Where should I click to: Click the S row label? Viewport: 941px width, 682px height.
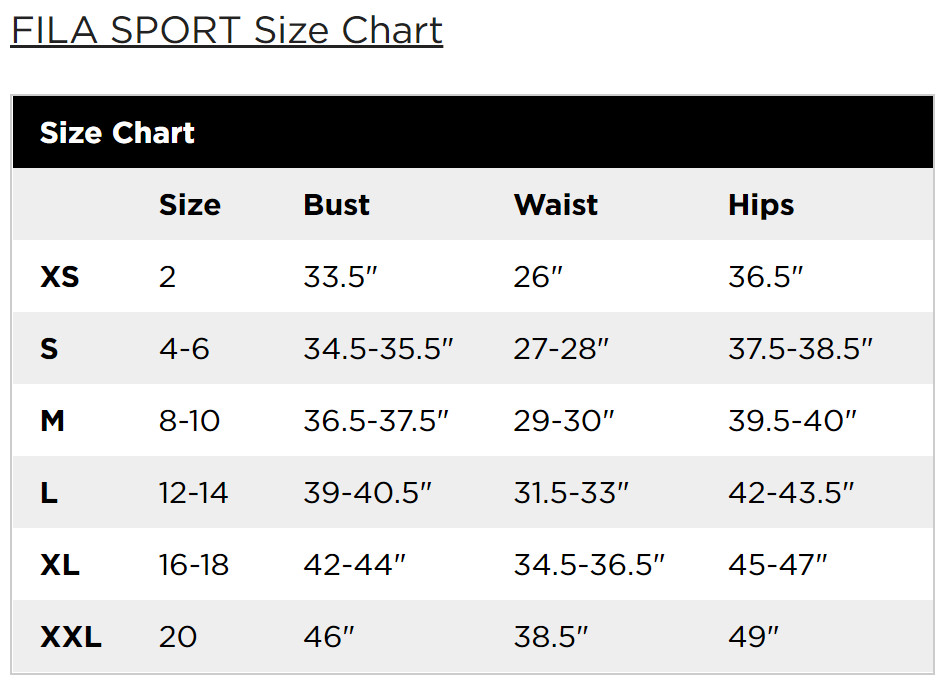pyautogui.click(x=49, y=349)
